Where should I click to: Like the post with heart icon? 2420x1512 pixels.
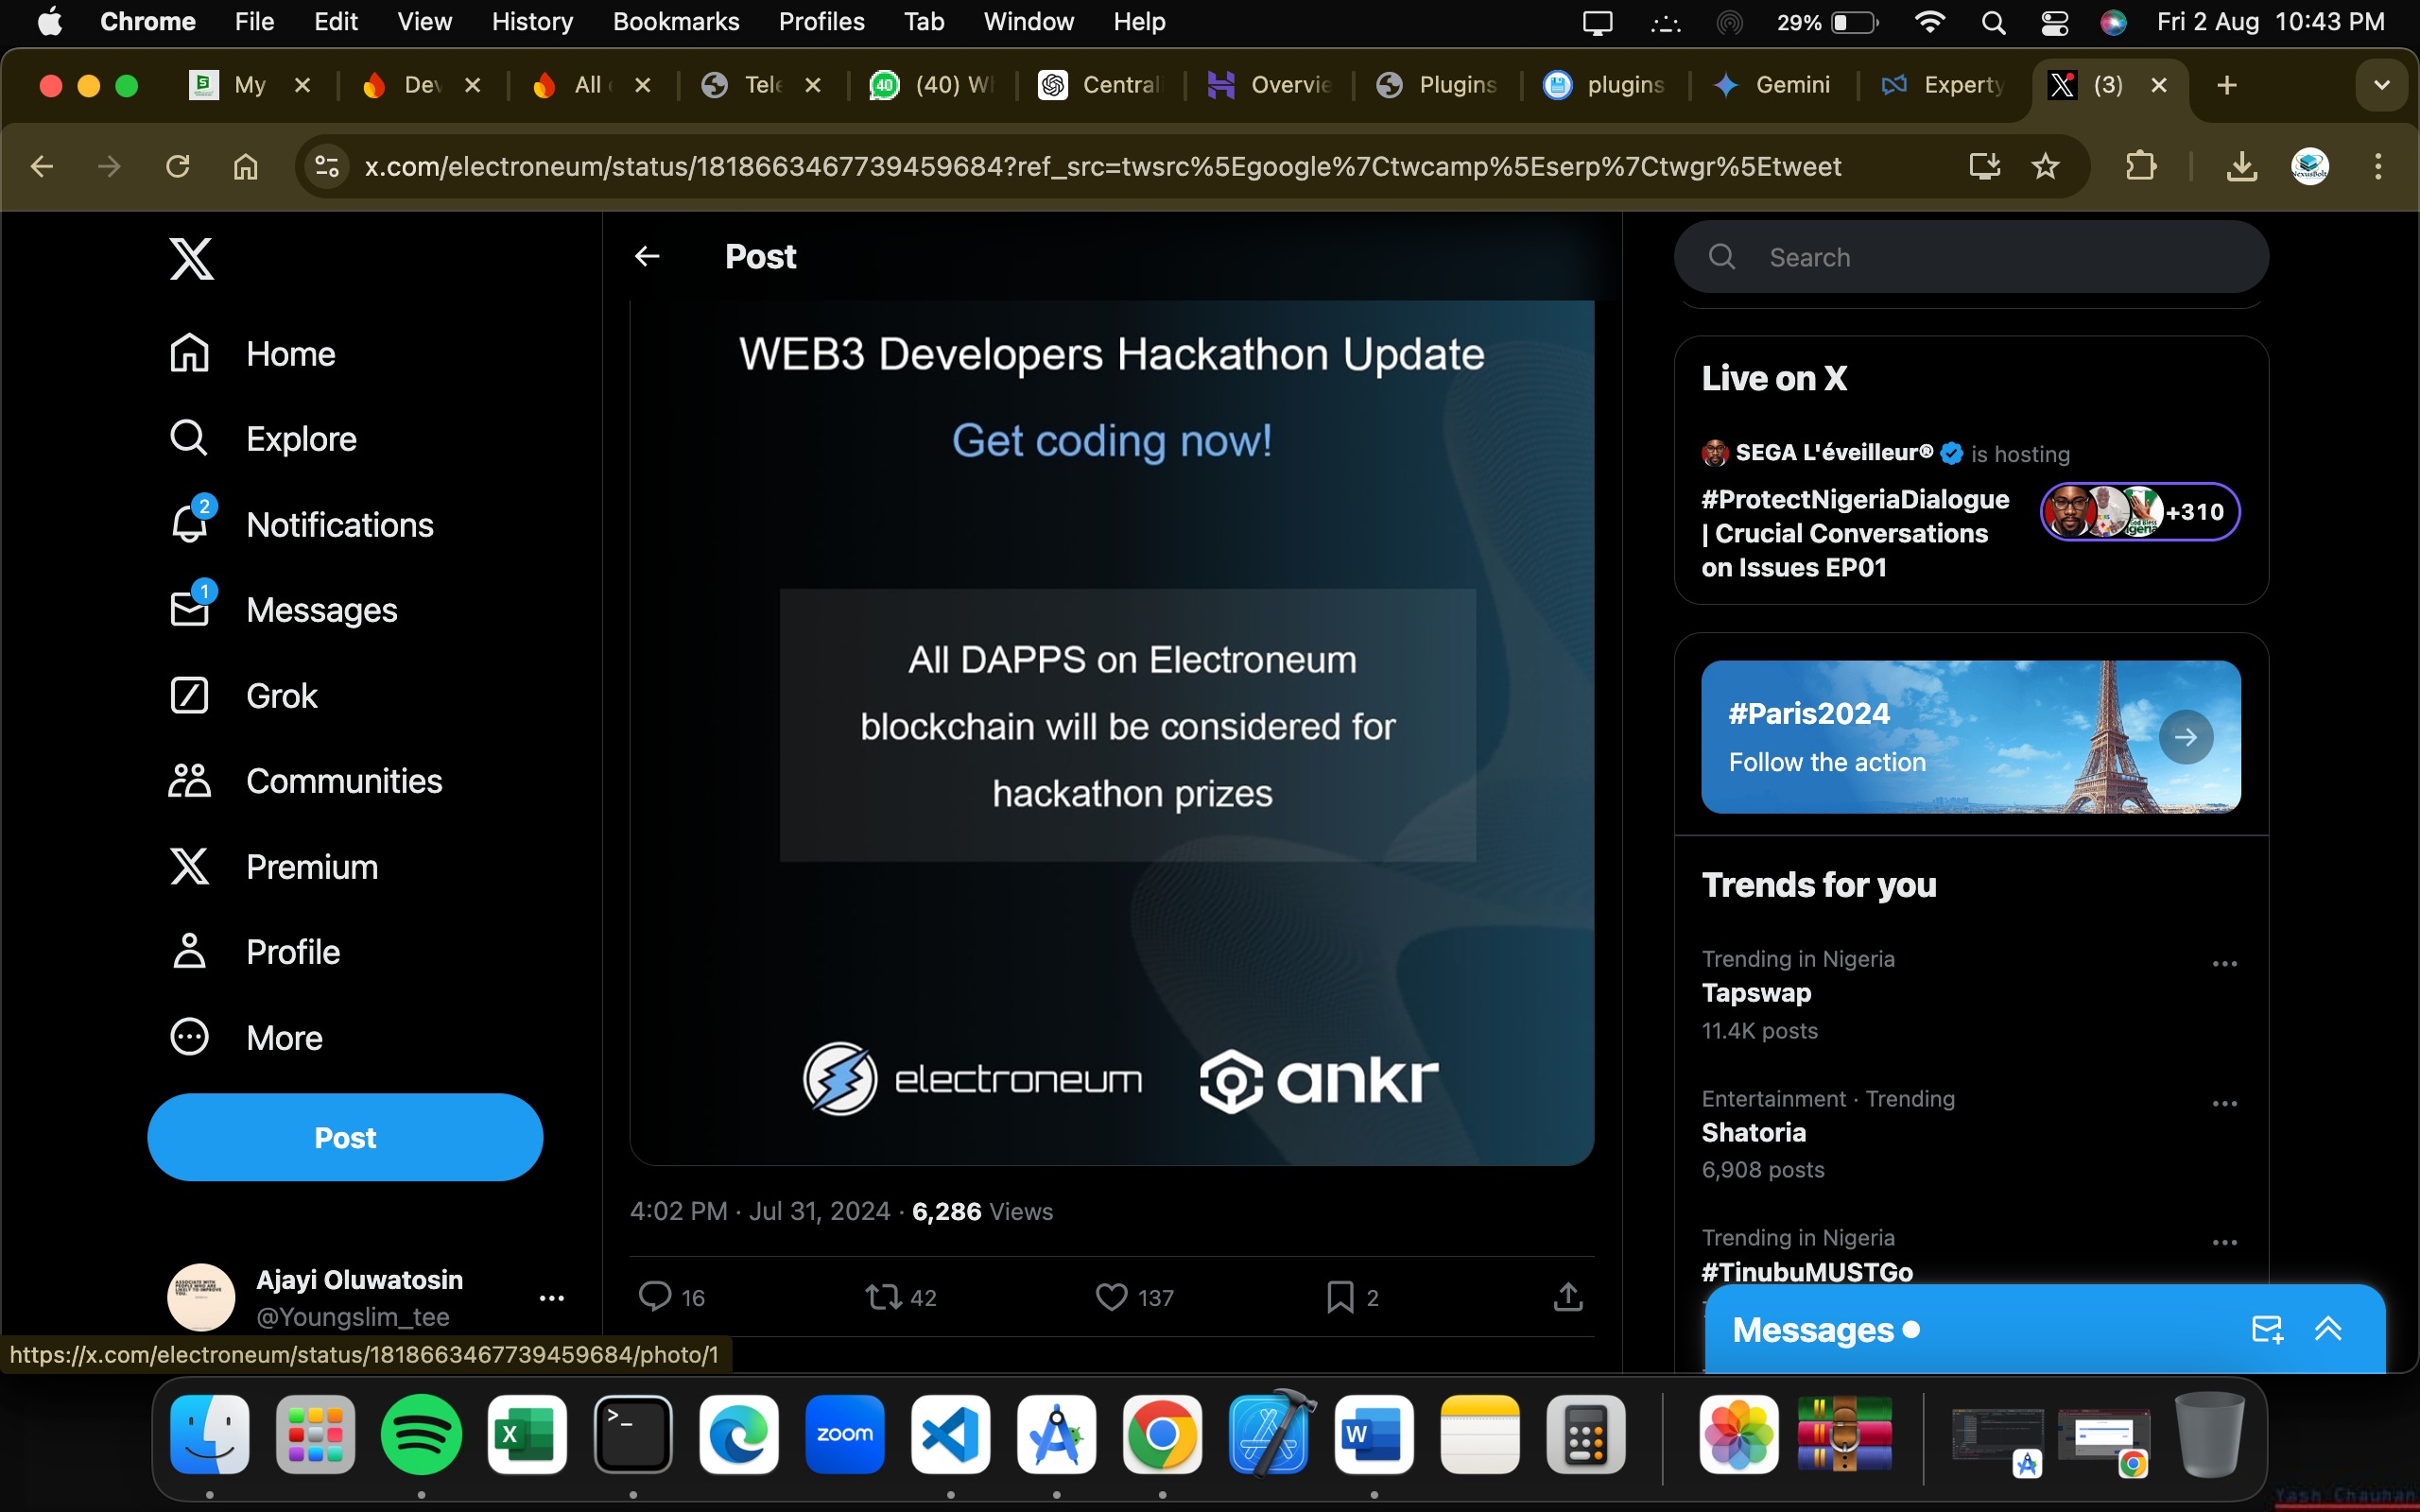(x=1112, y=1297)
